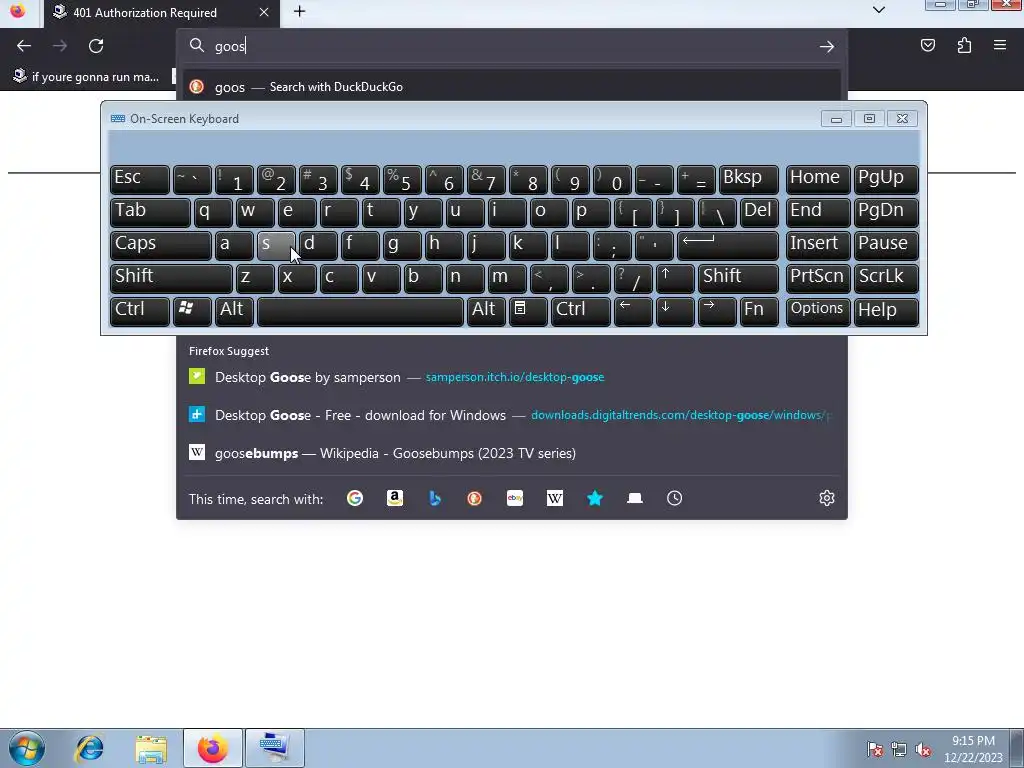1024x768 pixels.
Task: Open the Firefox hamburger menu
Action: (1000, 46)
